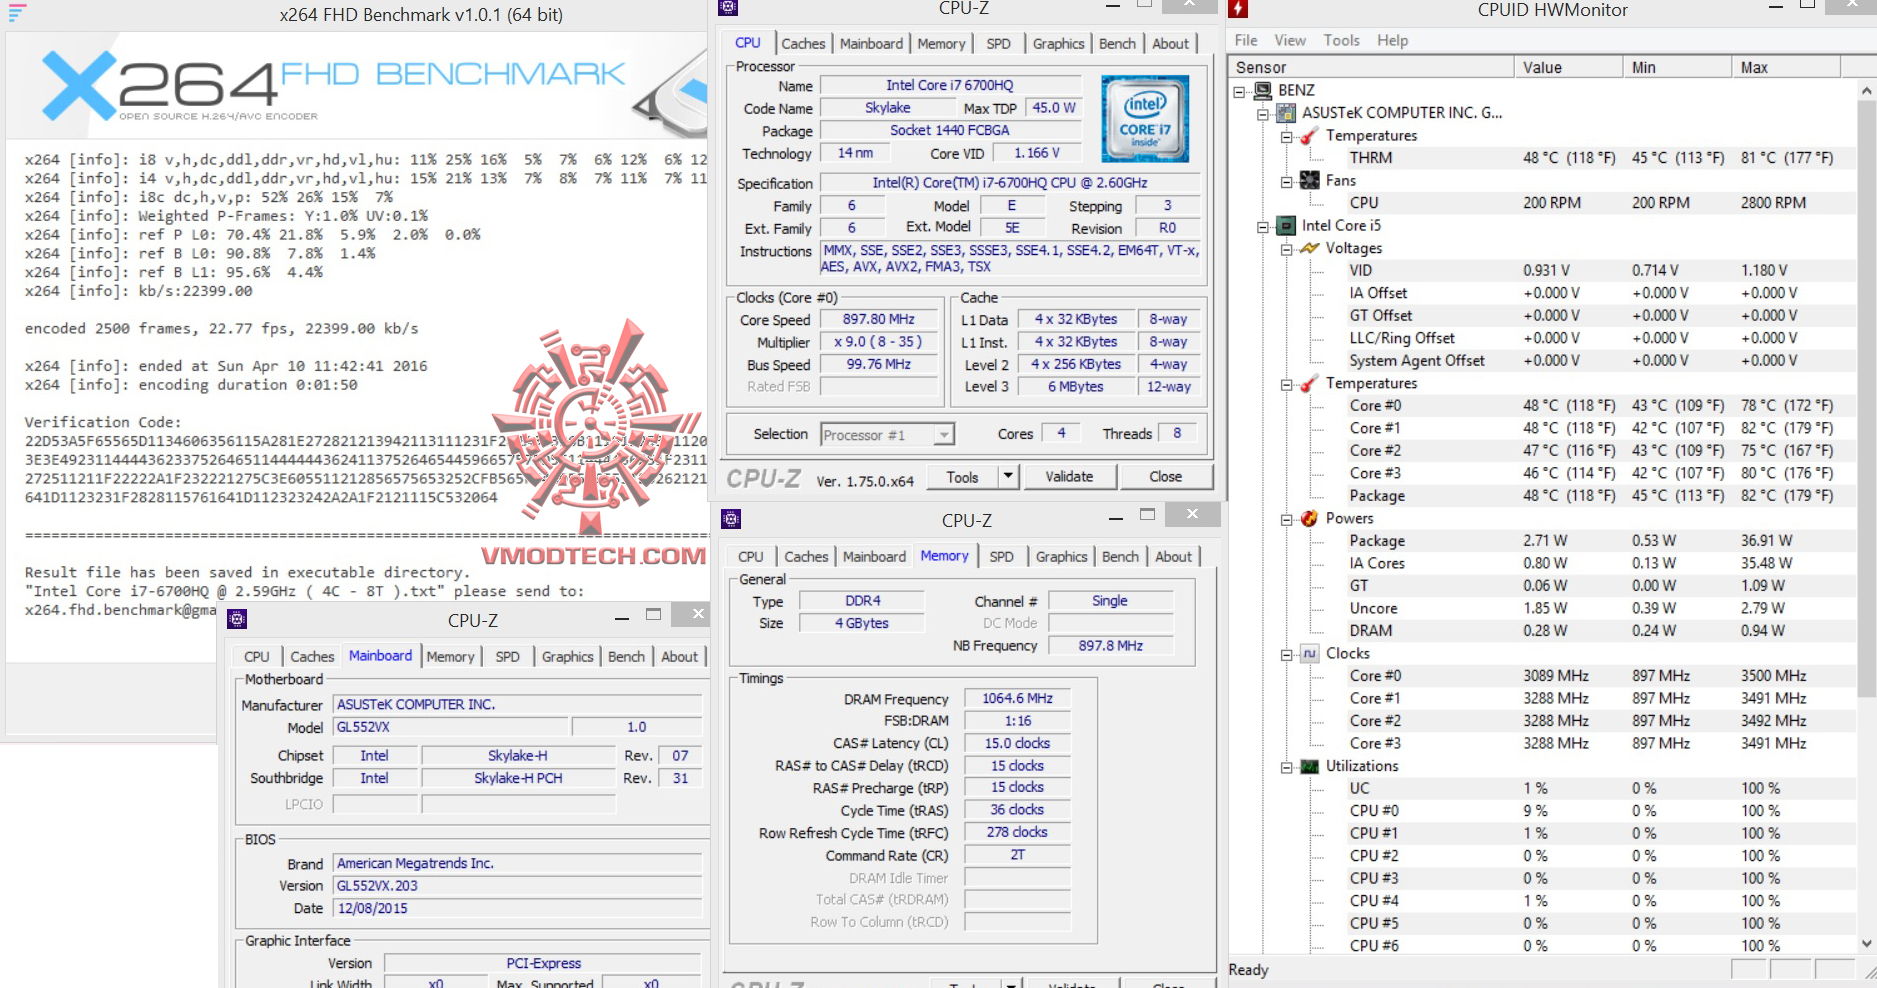
Task: Select the Mainboard tab in top CPU-Z window
Action: pyautogui.click(x=871, y=44)
